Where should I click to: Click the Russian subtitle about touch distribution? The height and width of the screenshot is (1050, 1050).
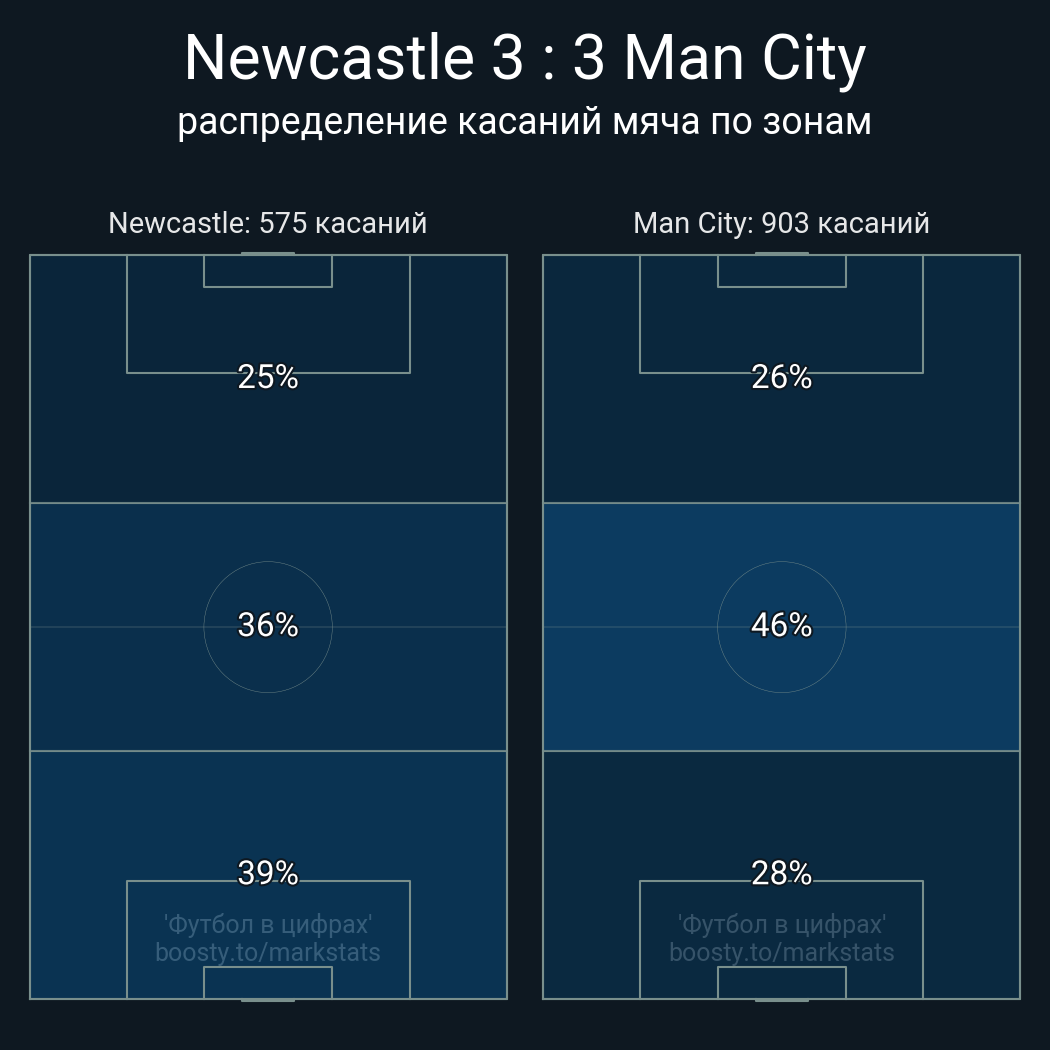(x=524, y=122)
